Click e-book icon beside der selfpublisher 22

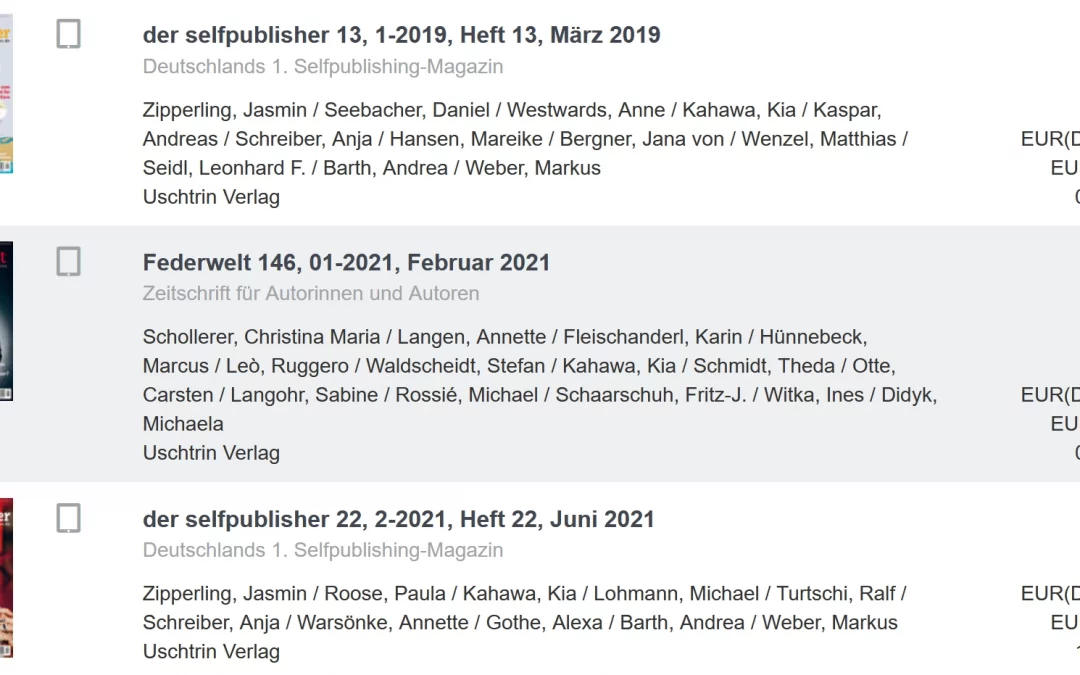68,519
